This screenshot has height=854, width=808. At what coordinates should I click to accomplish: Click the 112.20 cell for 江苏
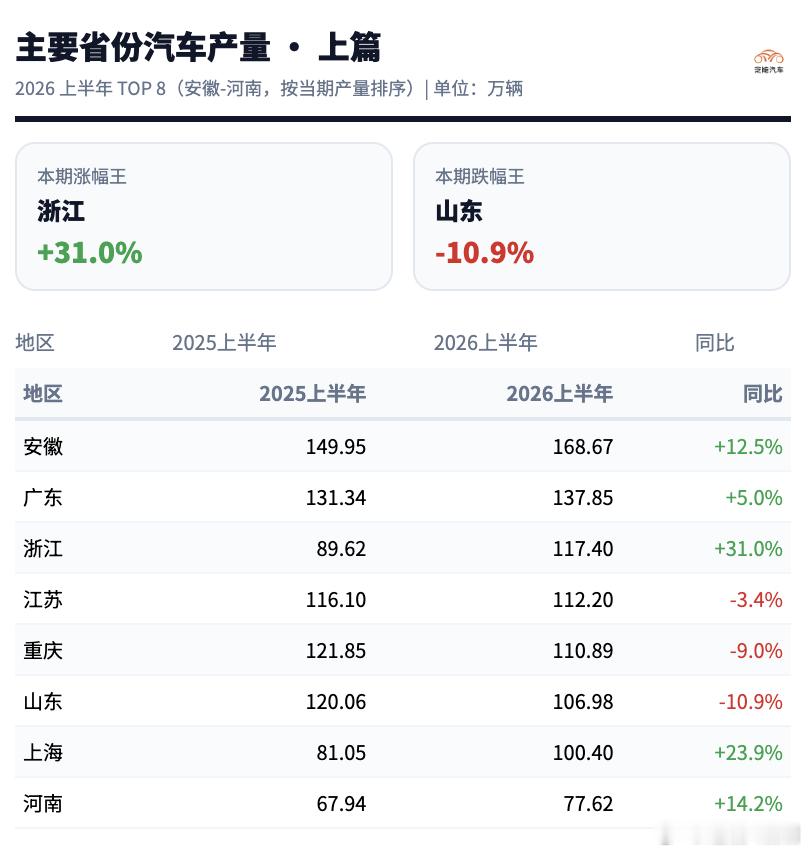tap(583, 600)
